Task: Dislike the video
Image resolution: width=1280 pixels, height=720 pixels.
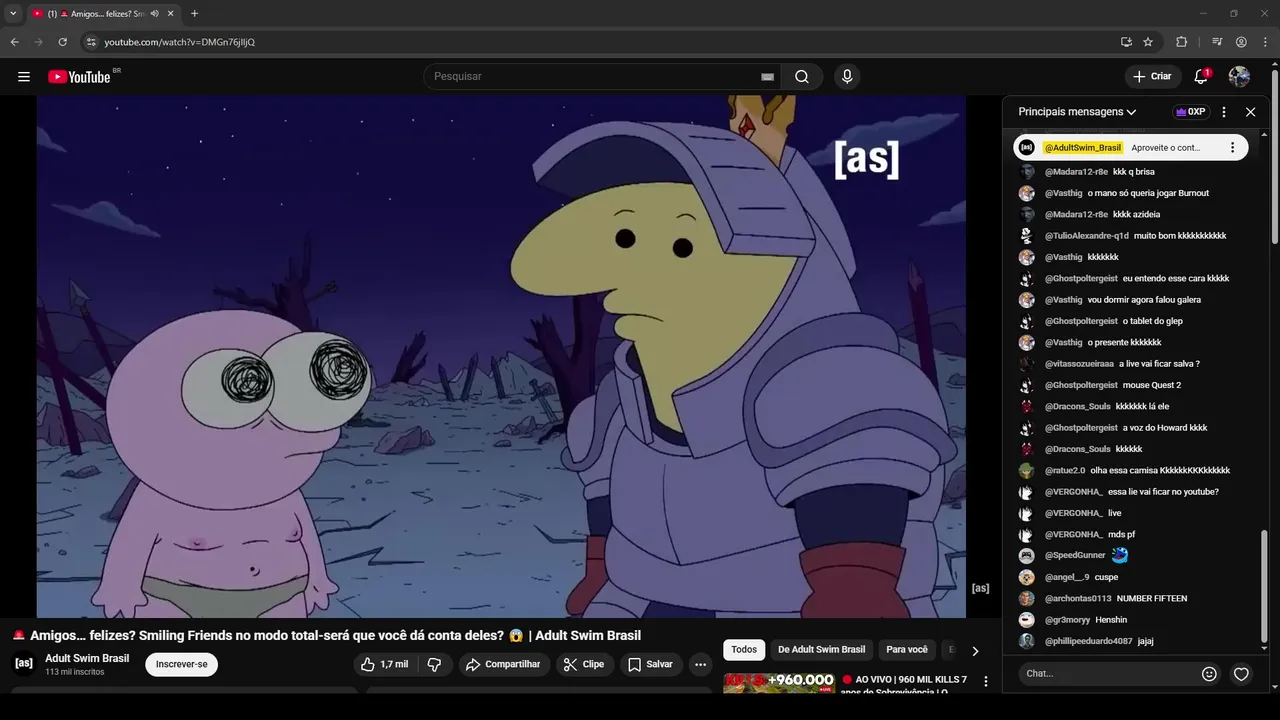Action: click(434, 665)
